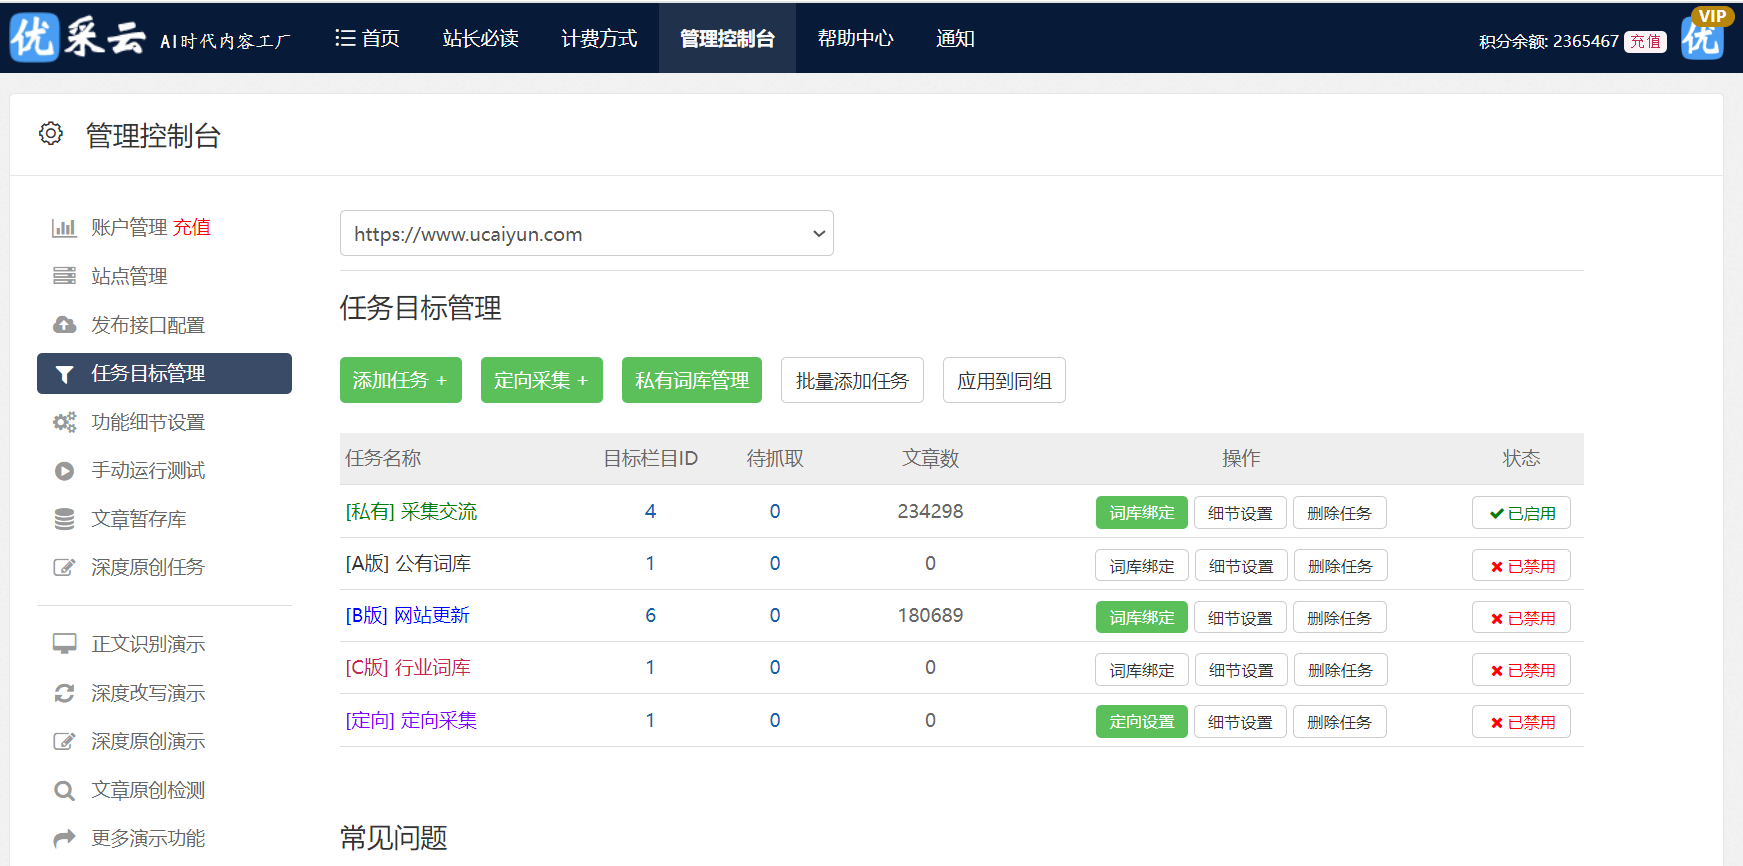Open the [私有] 采集交流 task link
Viewport: 1743px width, 866px height.
411,512
